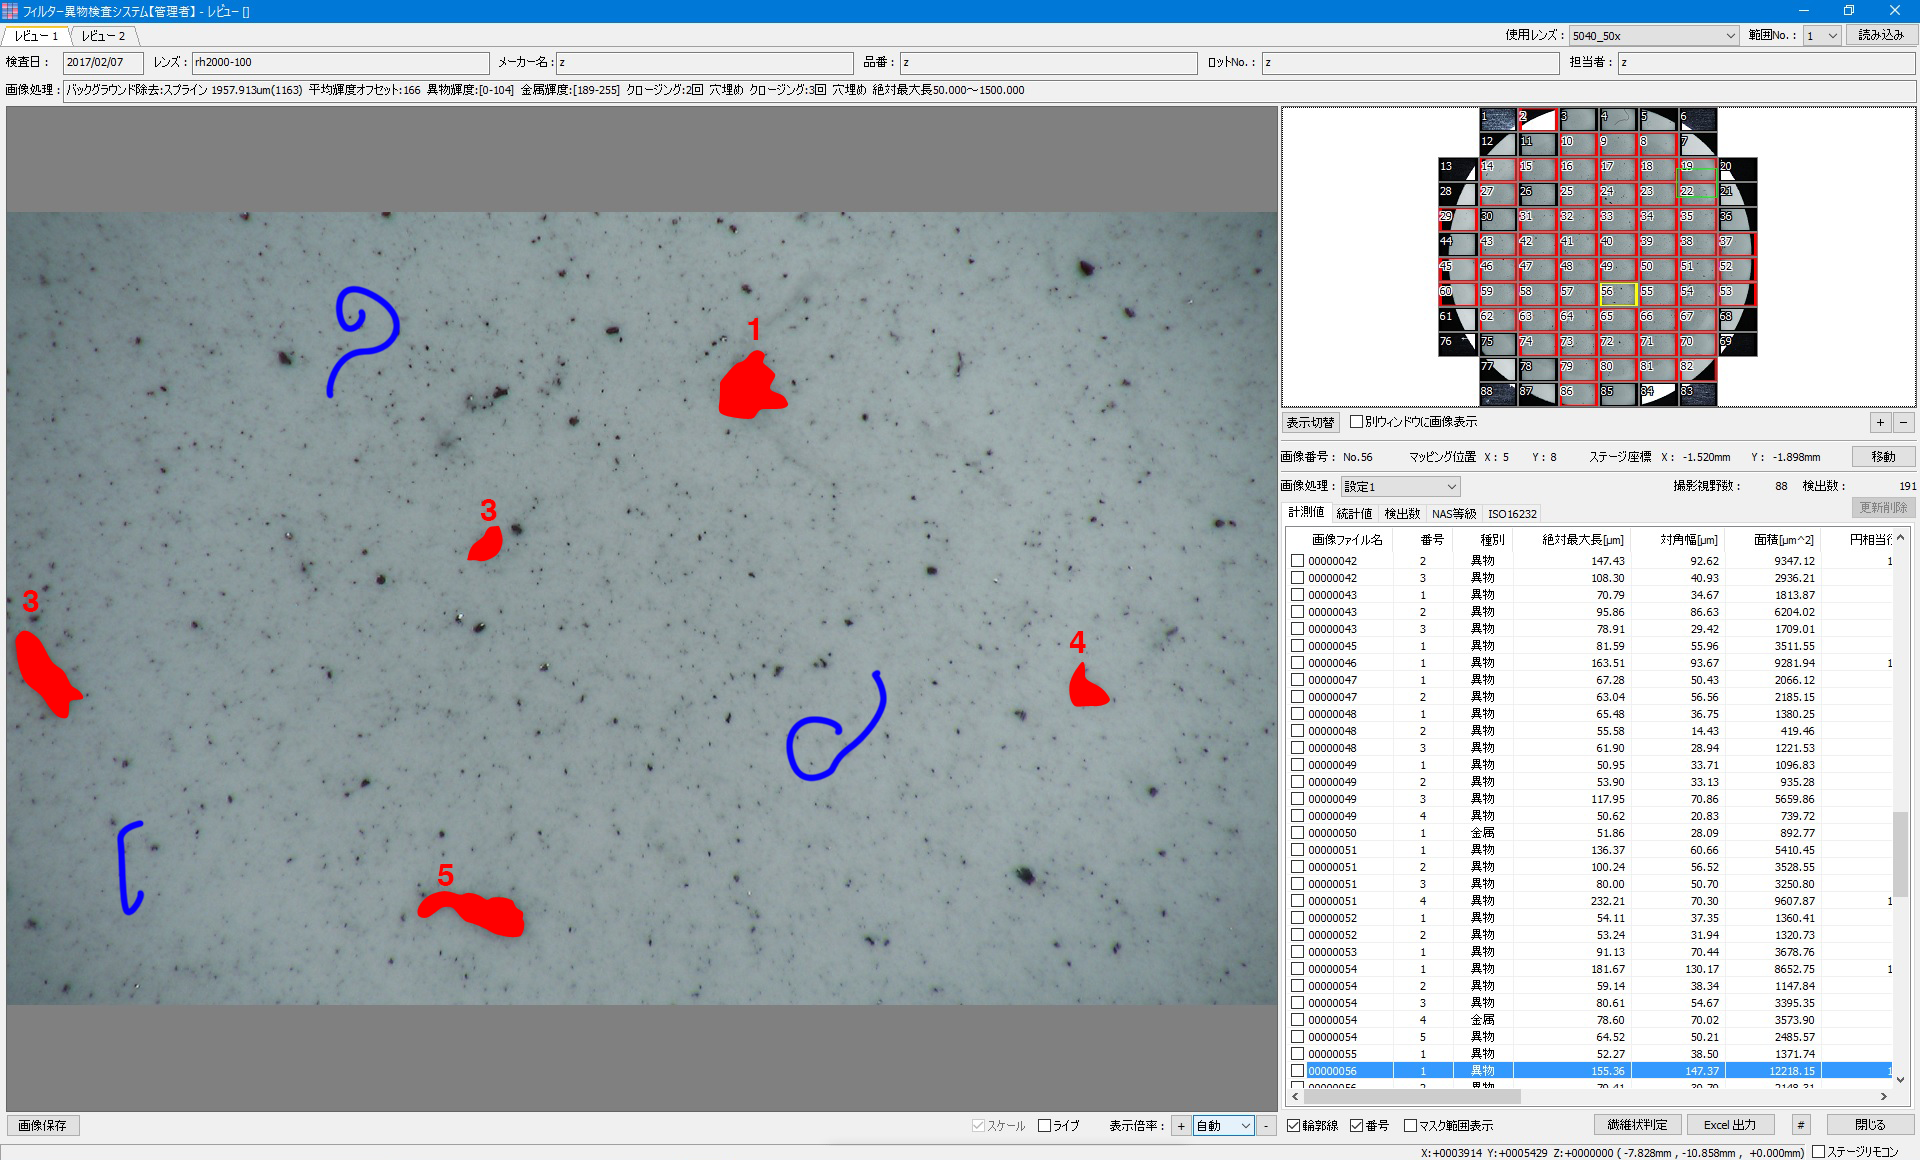Expand the 画像処理 dropdown showing 設定1
Image resolution: width=1920 pixels, height=1160 pixels.
pyautogui.click(x=1400, y=487)
